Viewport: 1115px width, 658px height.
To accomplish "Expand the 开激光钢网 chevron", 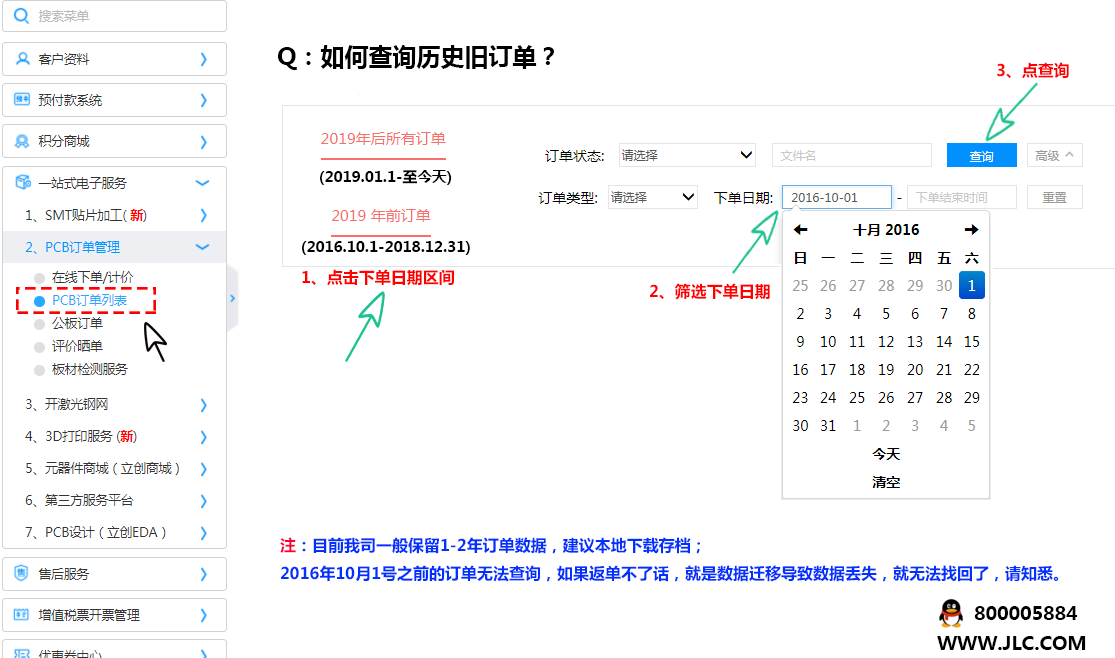I will click(204, 405).
